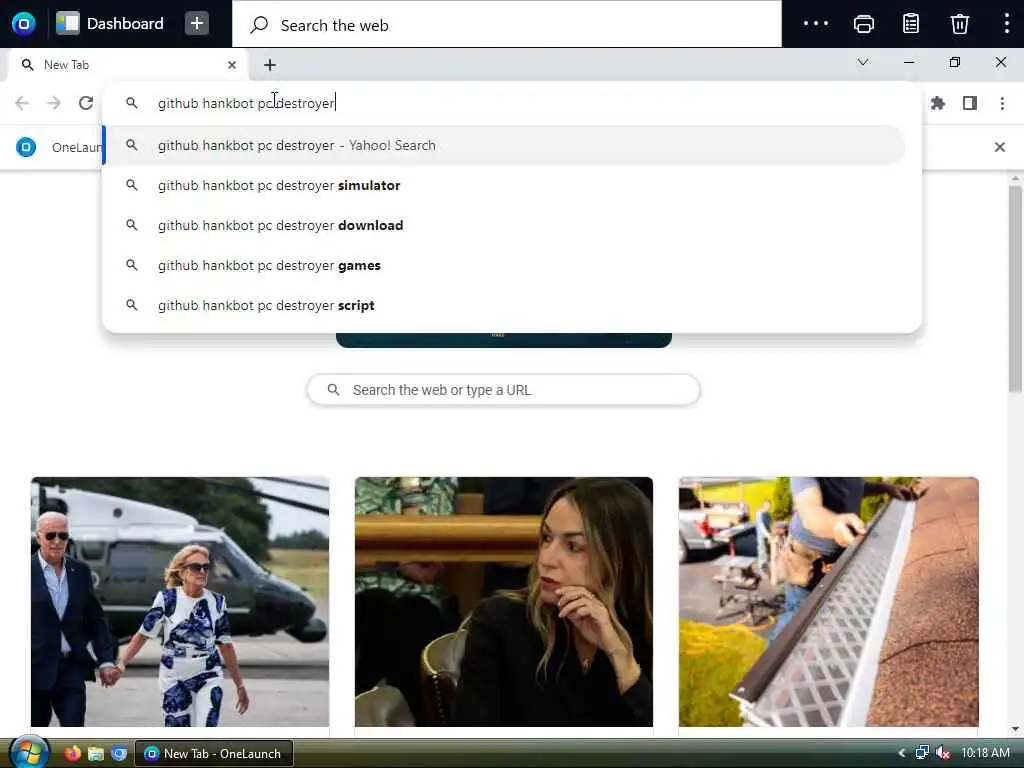Screen dimensions: 1024x768
Task: Select the 'destroyer games' suggestion
Action: point(504,265)
